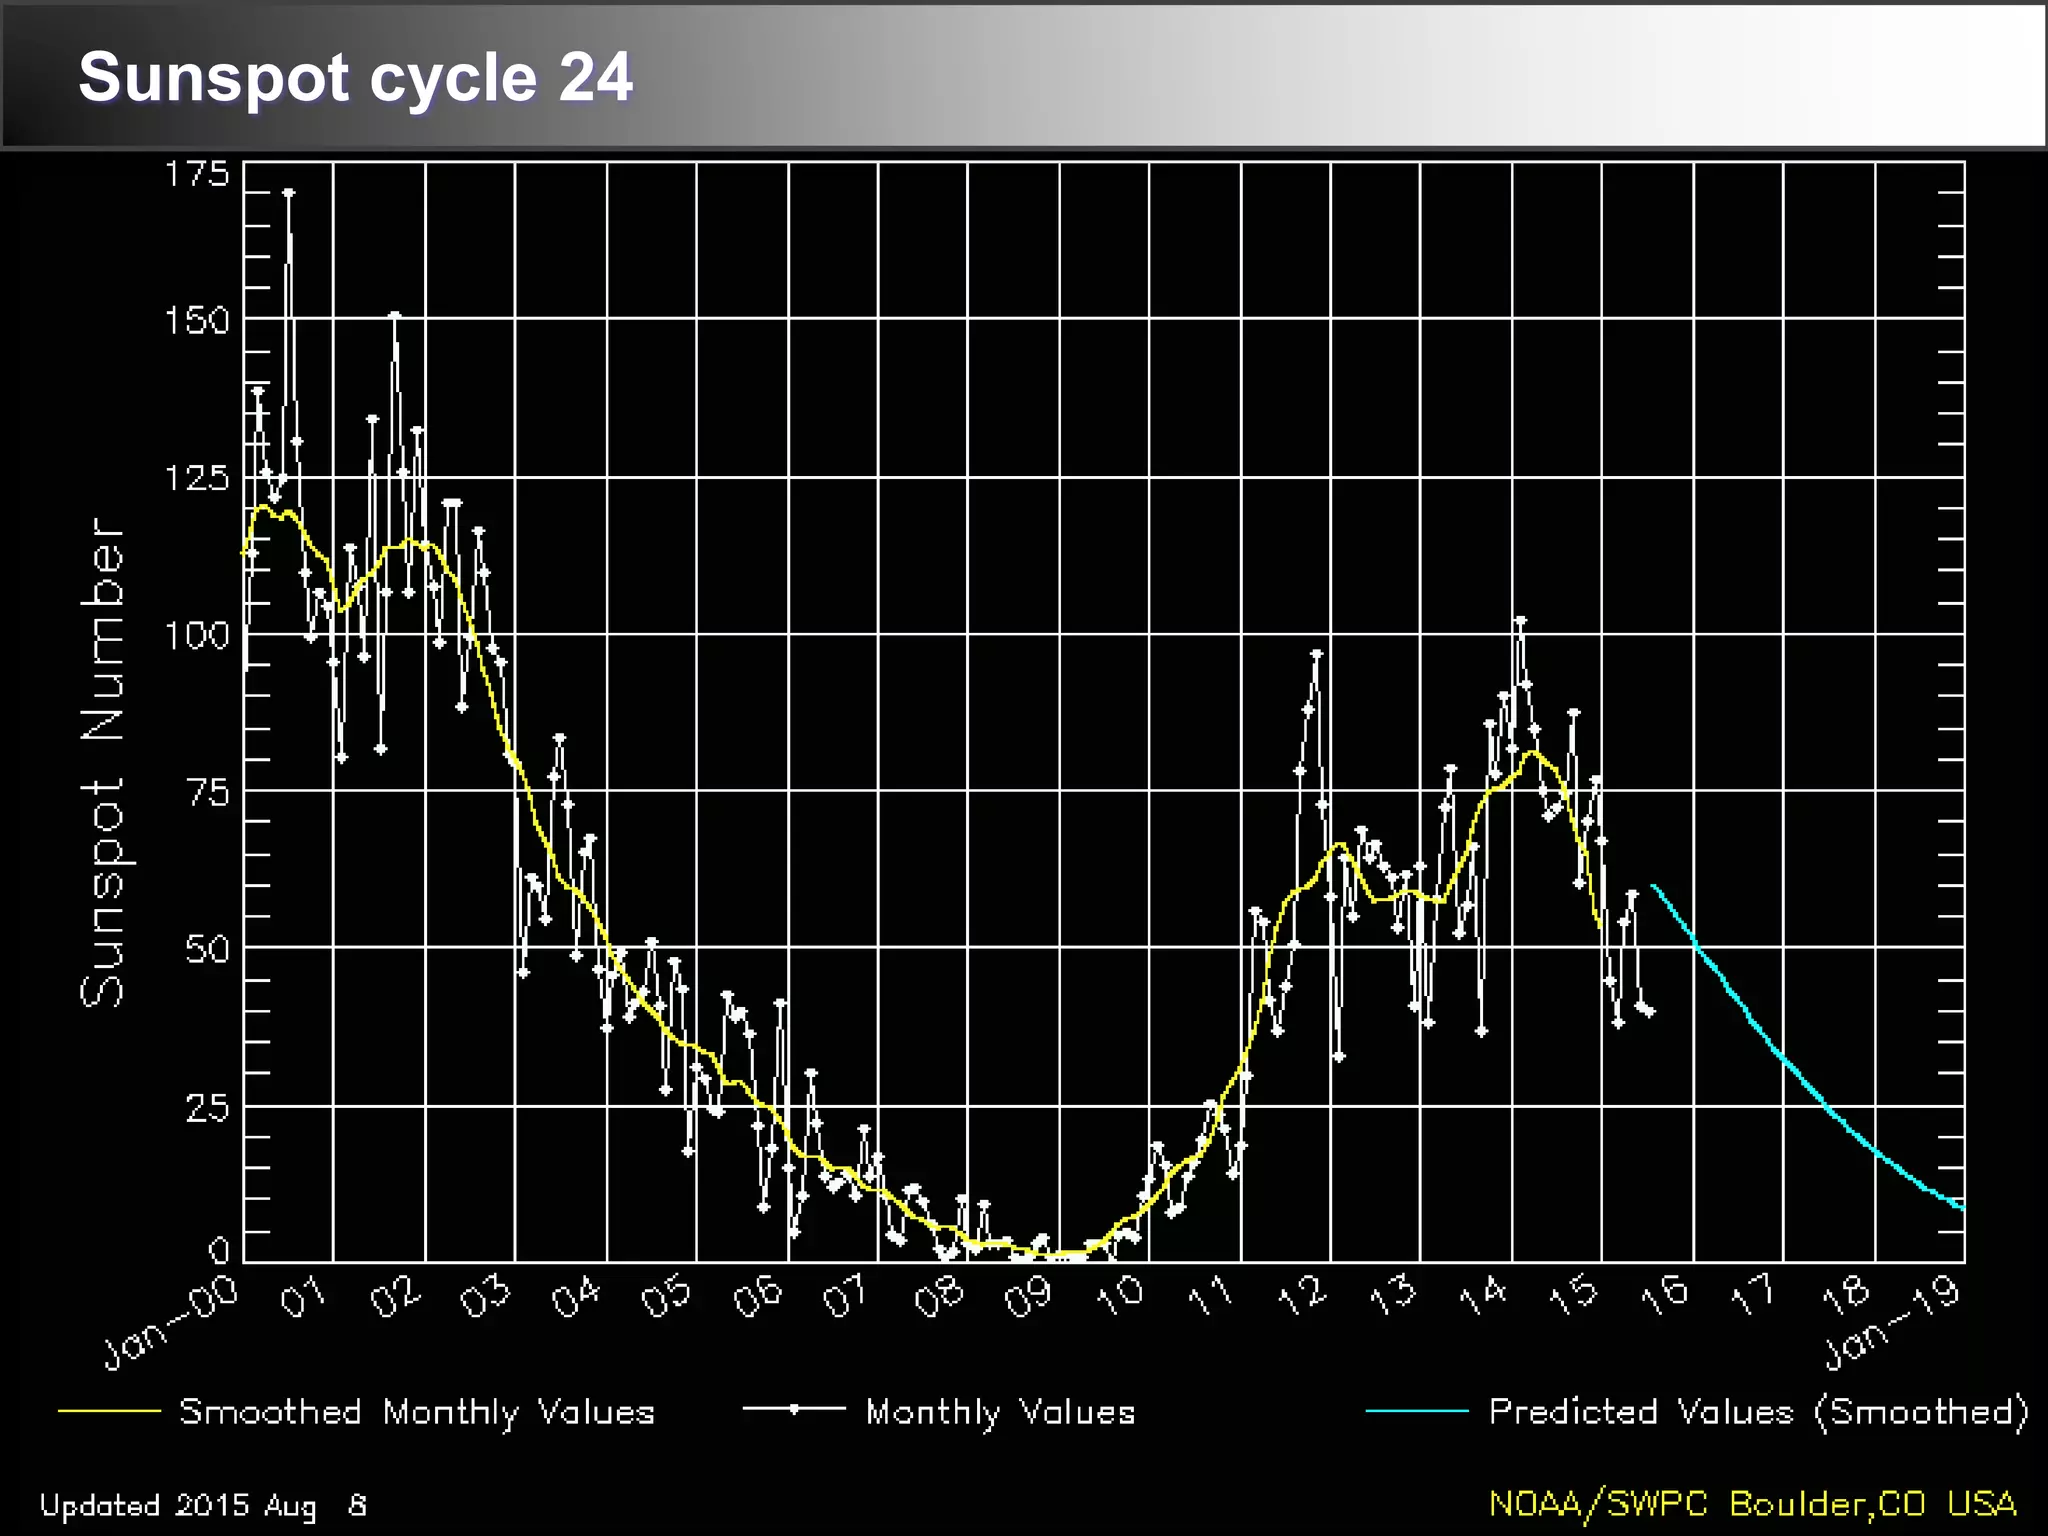Click the NOAA/SWPC Boulder credit text
This screenshot has height=1536, width=2048.
coord(1752,1504)
